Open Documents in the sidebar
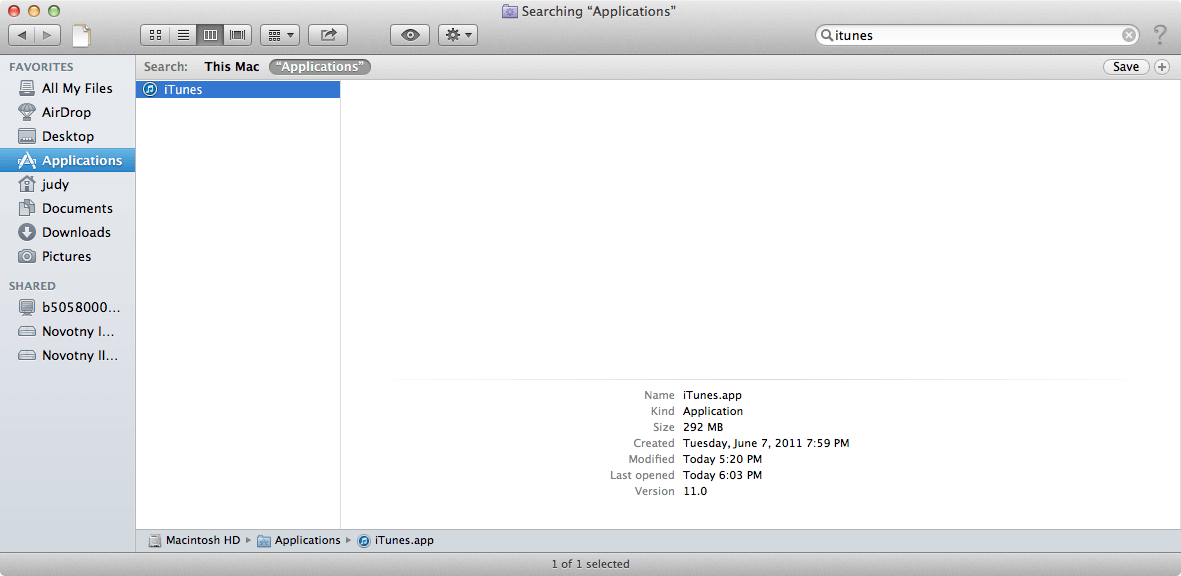 (68, 209)
